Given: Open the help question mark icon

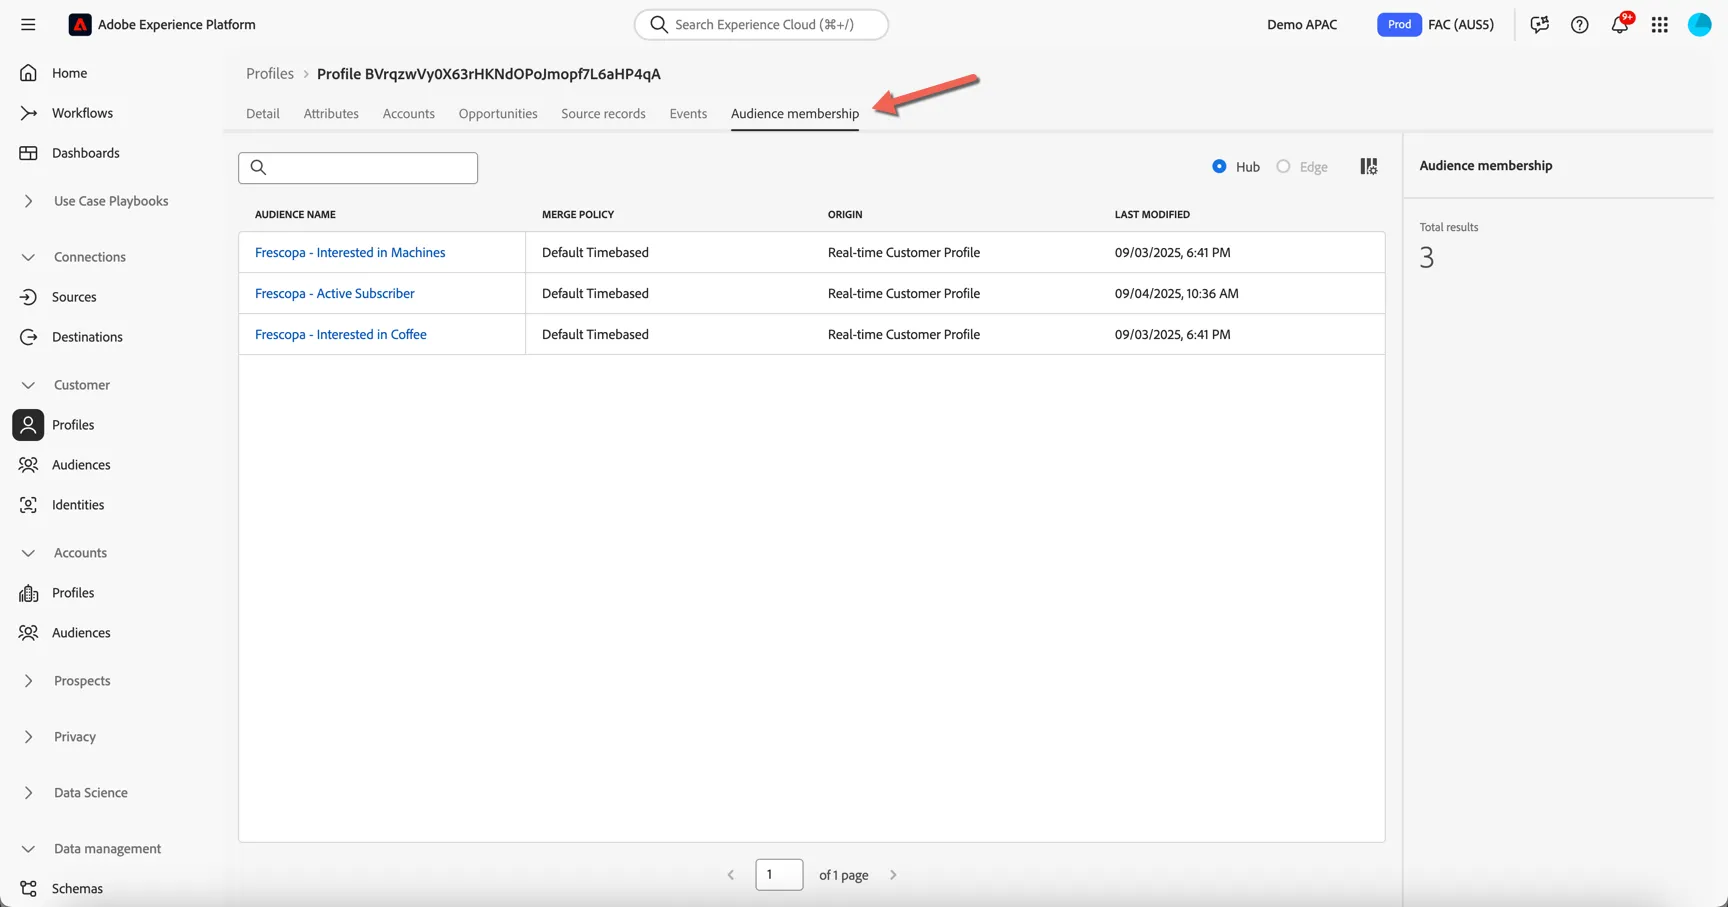Looking at the screenshot, I should point(1579,24).
